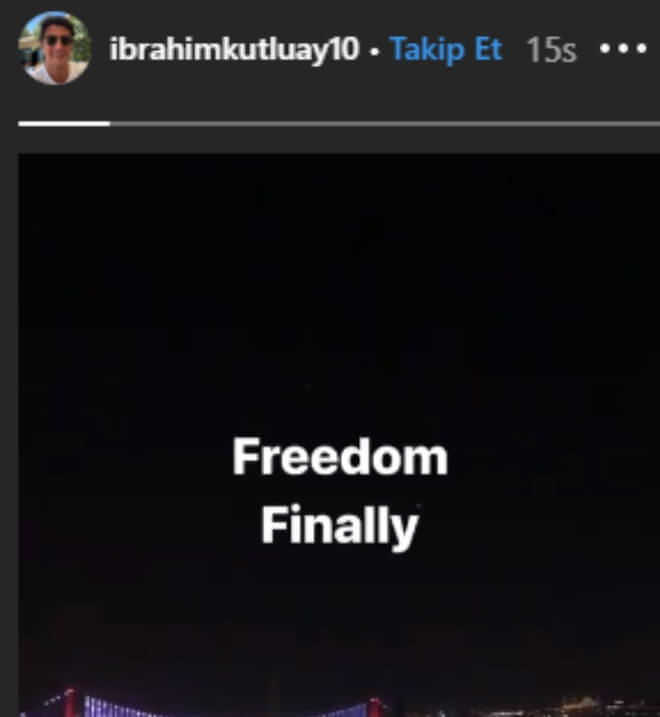Click the blank header above the progress bar
This screenshot has width=660, height=717.
pos(339,103)
